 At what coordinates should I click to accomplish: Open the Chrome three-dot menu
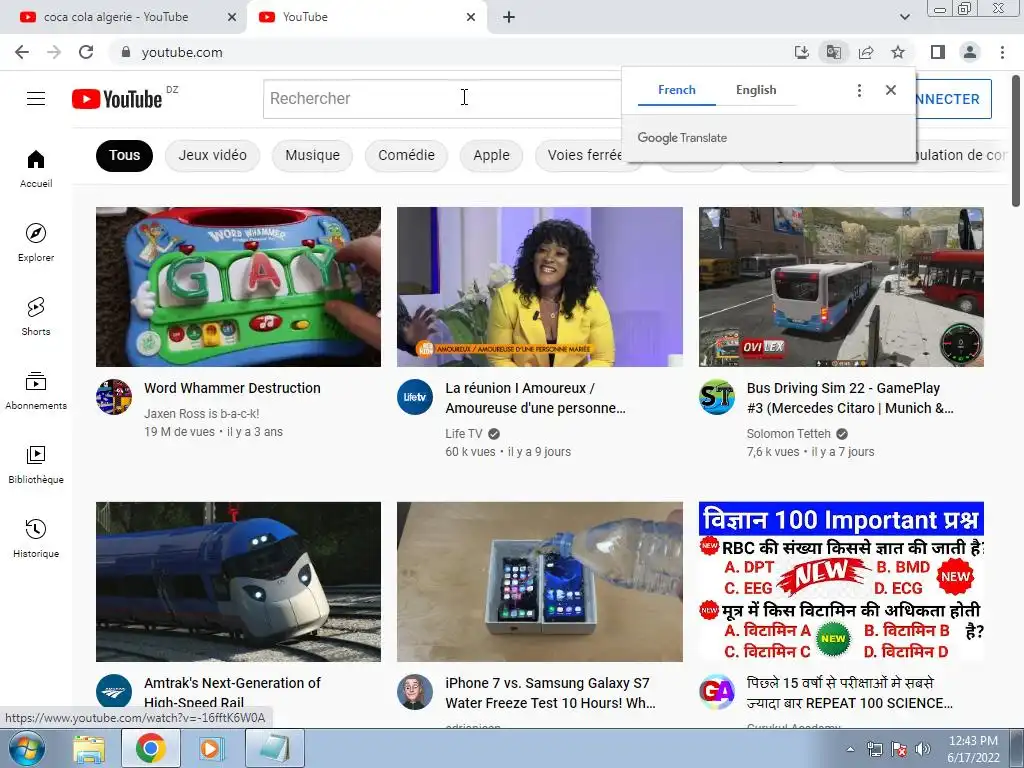tap(1002, 52)
